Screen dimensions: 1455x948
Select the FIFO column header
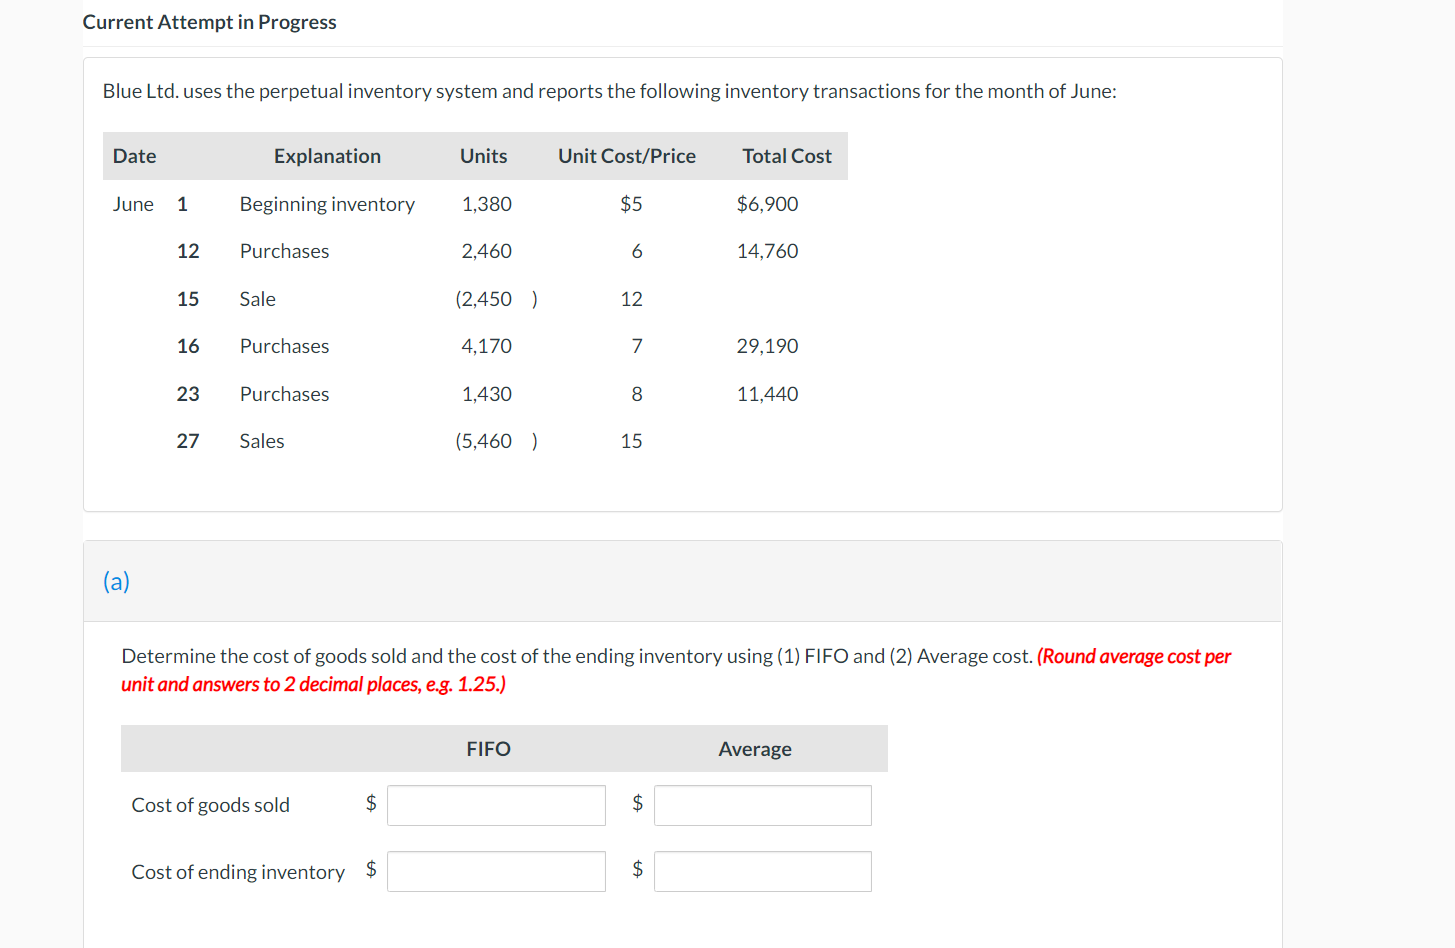click(x=488, y=748)
